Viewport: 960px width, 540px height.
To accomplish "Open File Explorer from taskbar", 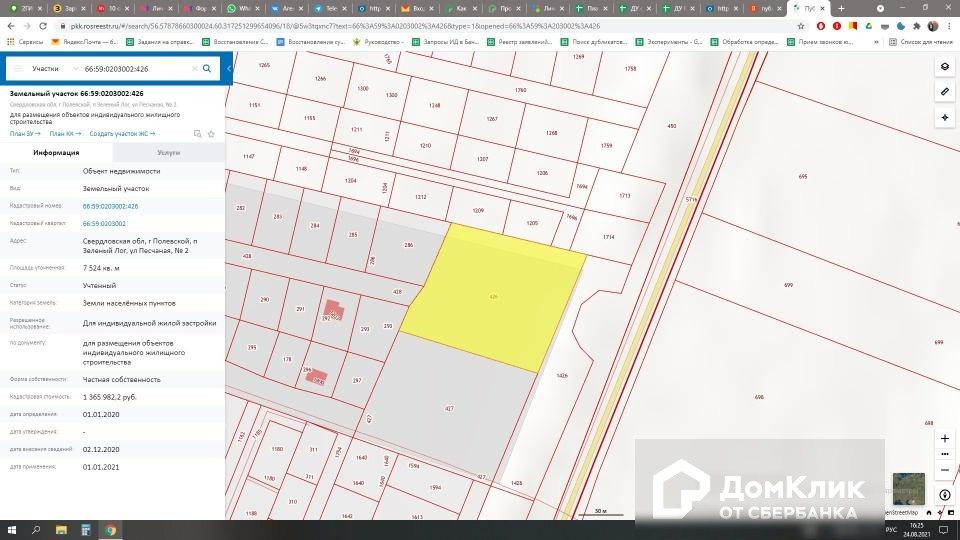I will (x=61, y=530).
